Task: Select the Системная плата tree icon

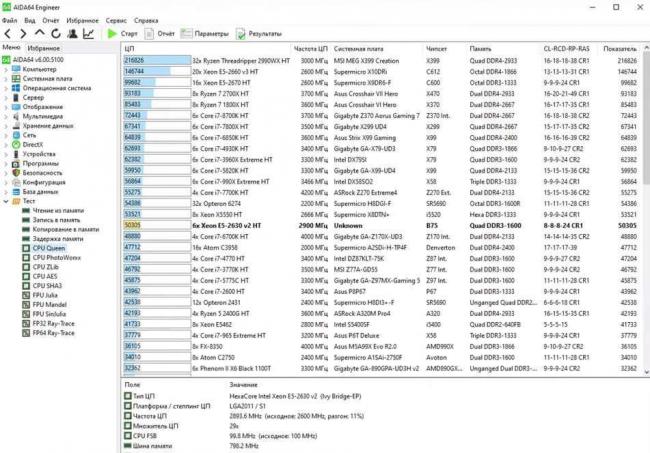Action: point(16,79)
